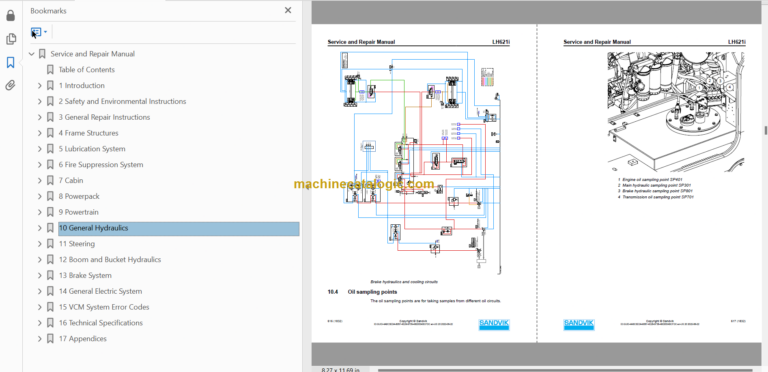Click the bookmark icon beside 13 Brake System
Image resolution: width=768 pixels, height=372 pixels.
[x=50, y=276]
